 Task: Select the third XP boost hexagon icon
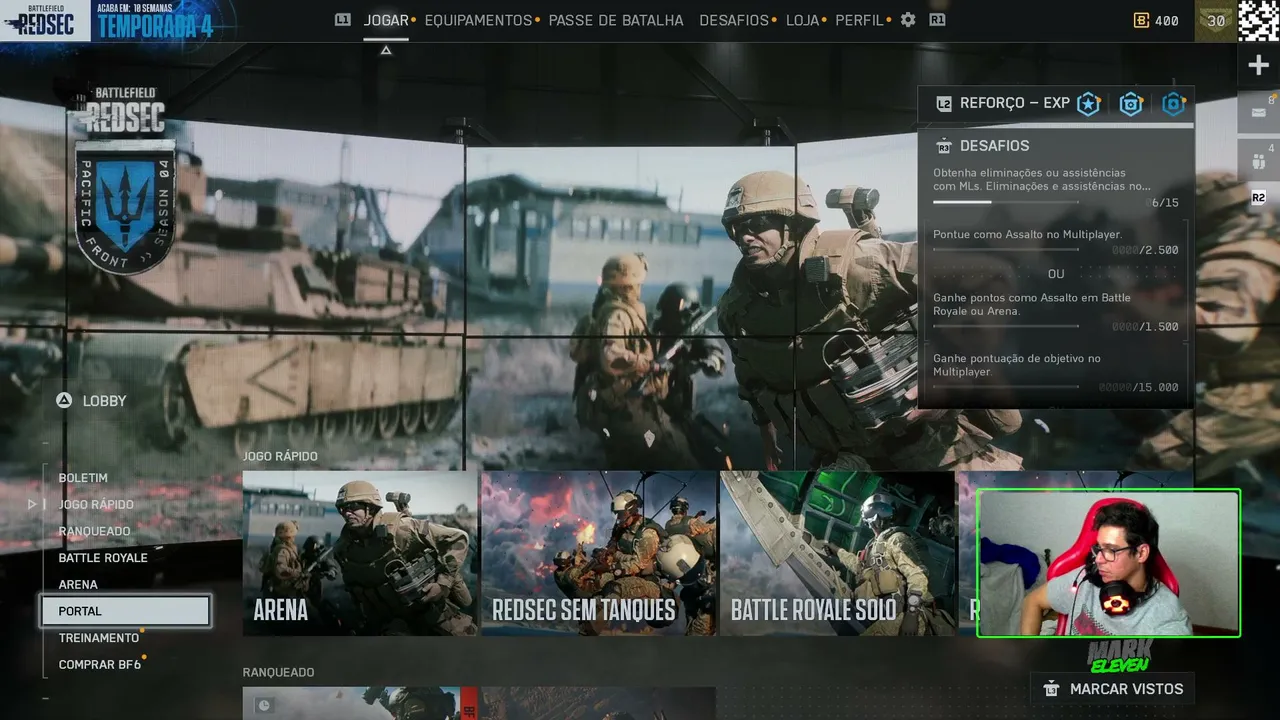tap(1174, 104)
